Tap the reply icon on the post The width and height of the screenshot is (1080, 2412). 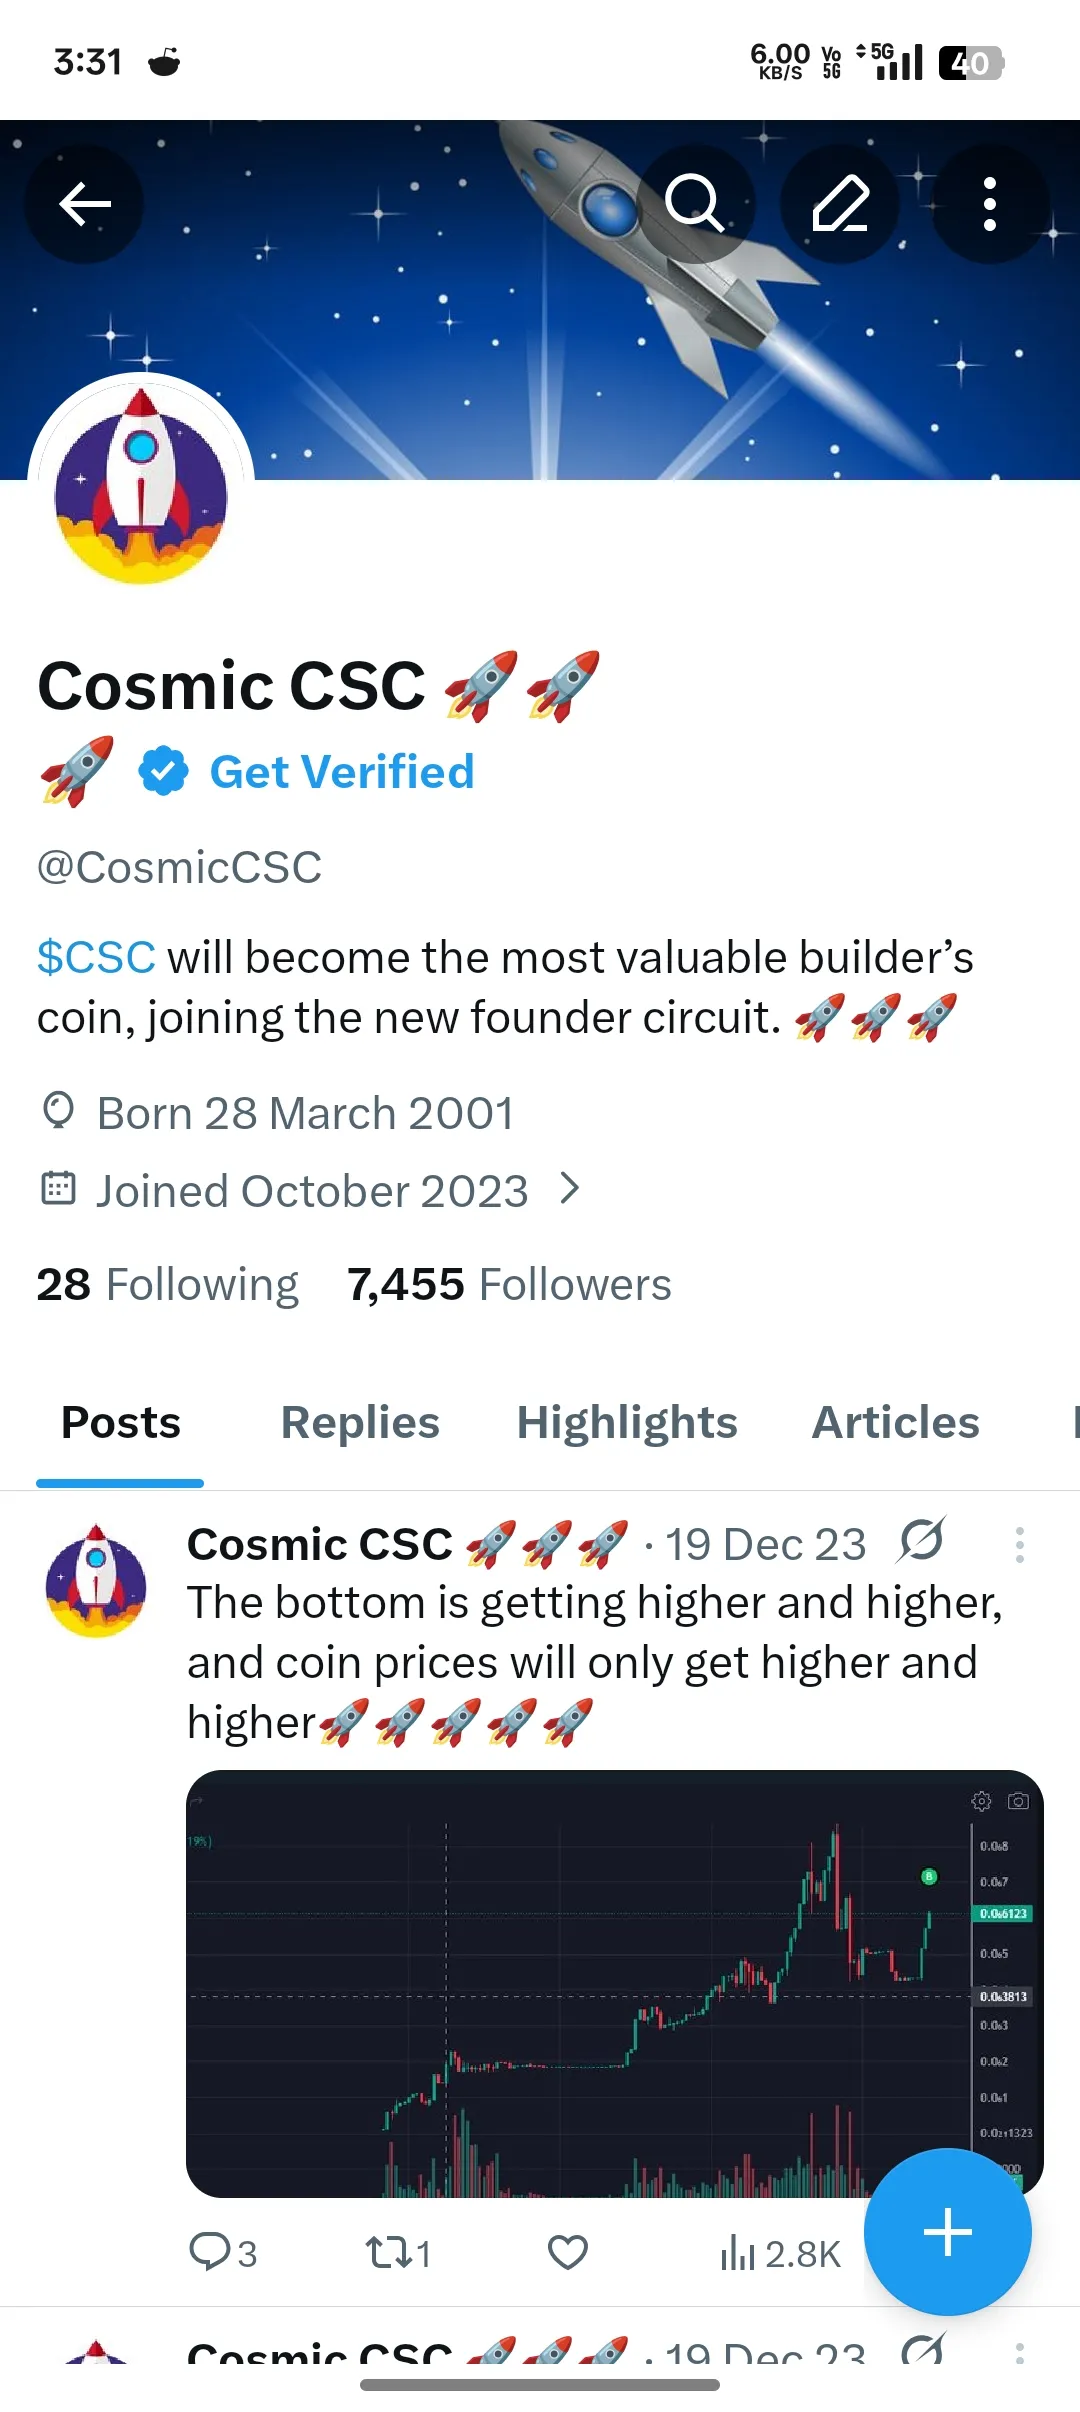click(222, 2253)
